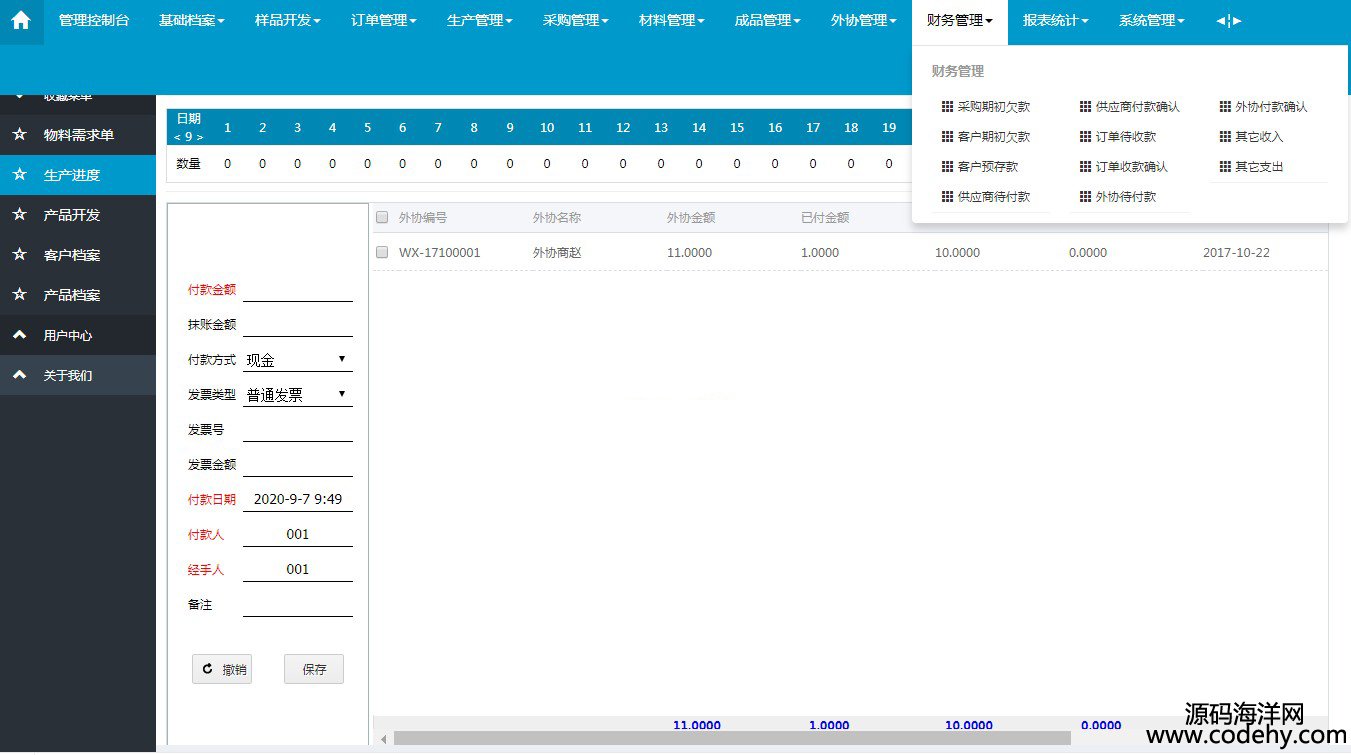Open the 付款方式 dropdown showing 现金
The width and height of the screenshot is (1351, 755).
click(298, 360)
